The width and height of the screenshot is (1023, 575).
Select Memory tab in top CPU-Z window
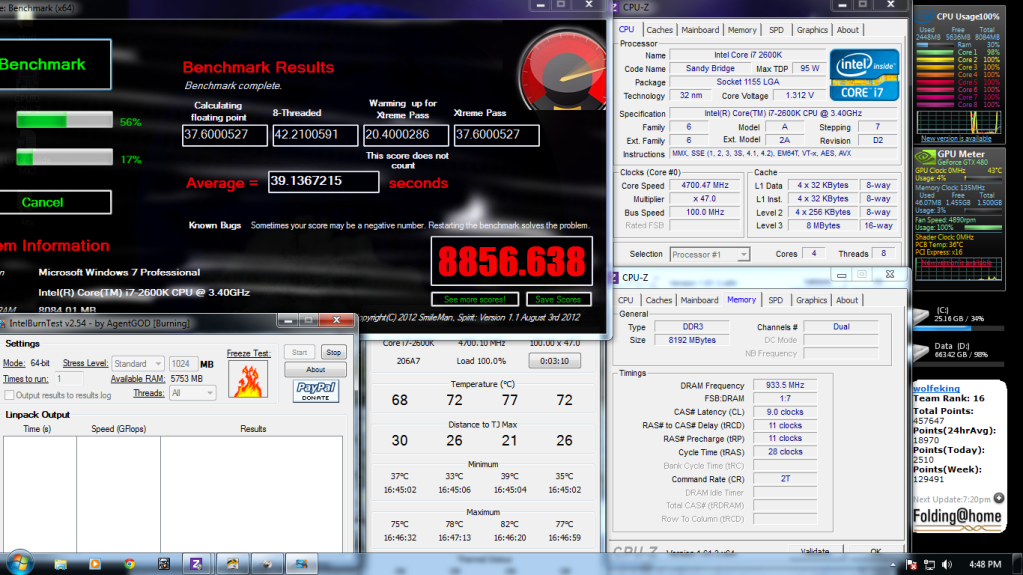tap(742, 30)
